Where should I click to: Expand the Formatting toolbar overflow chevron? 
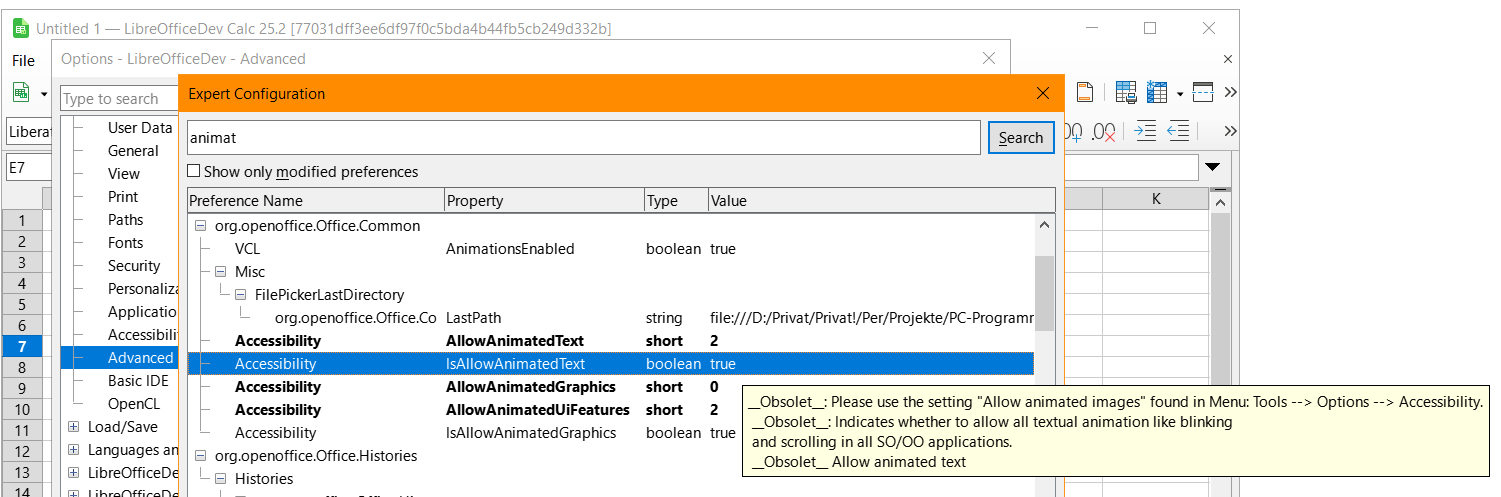pyautogui.click(x=1230, y=131)
